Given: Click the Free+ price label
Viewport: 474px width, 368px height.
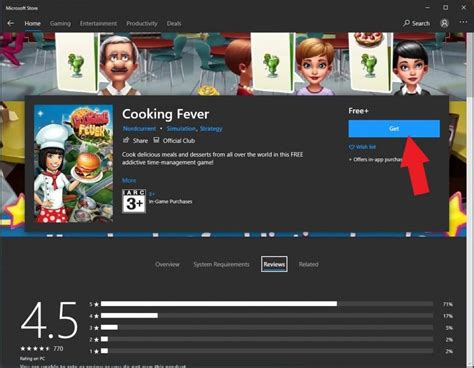Looking at the screenshot, I should 358,111.
